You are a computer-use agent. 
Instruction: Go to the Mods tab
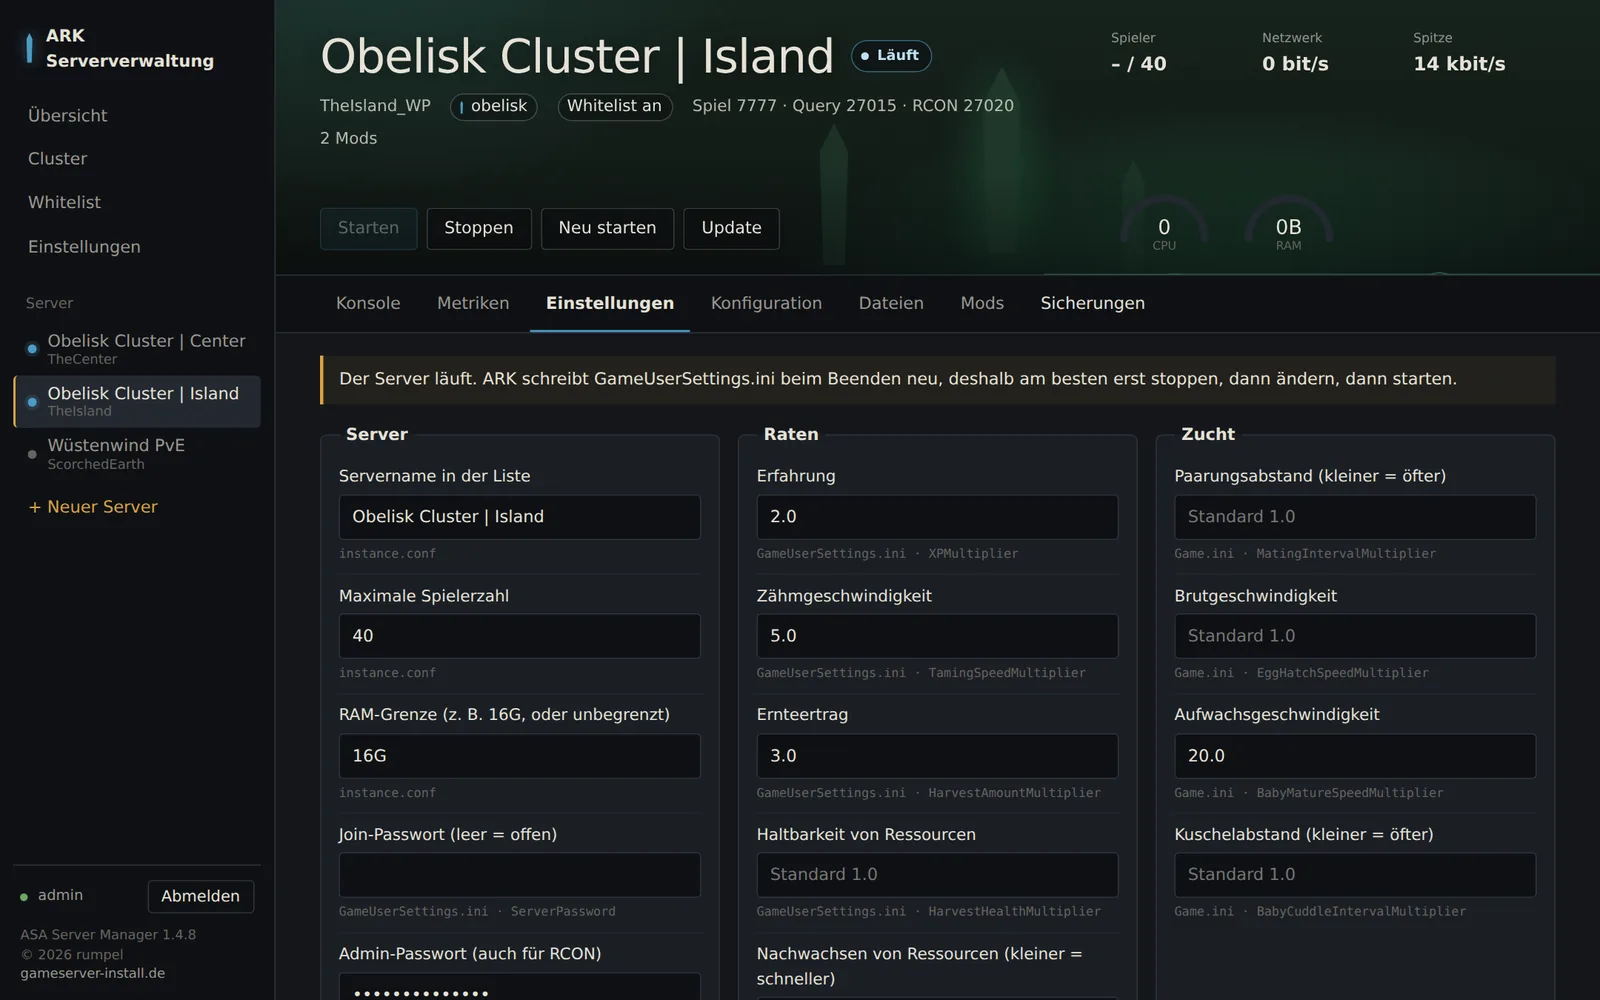pos(982,303)
